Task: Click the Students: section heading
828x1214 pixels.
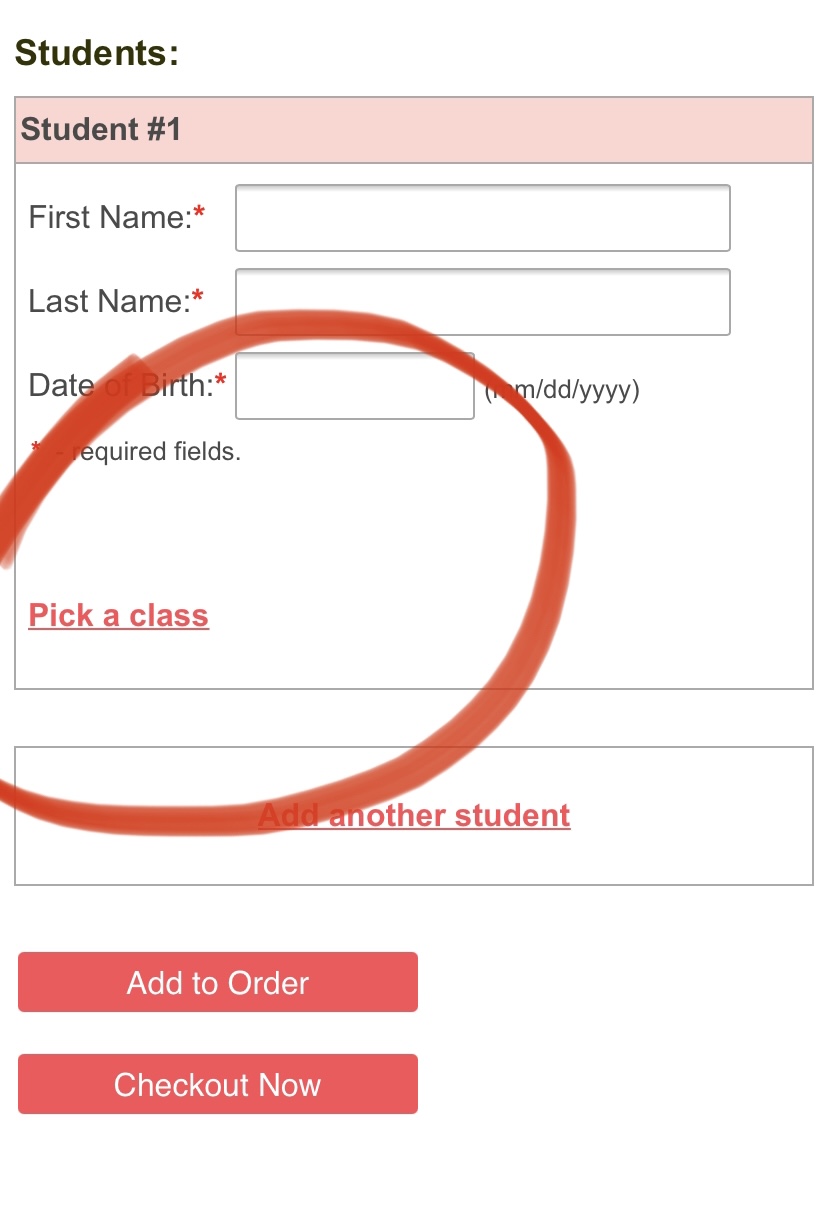Action: 97,52
